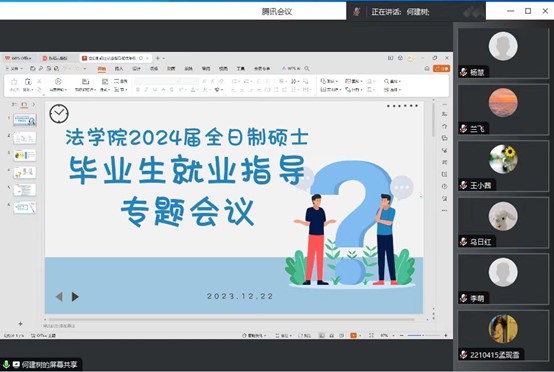
Task: Open a new tab in WPS
Action: coord(158,58)
